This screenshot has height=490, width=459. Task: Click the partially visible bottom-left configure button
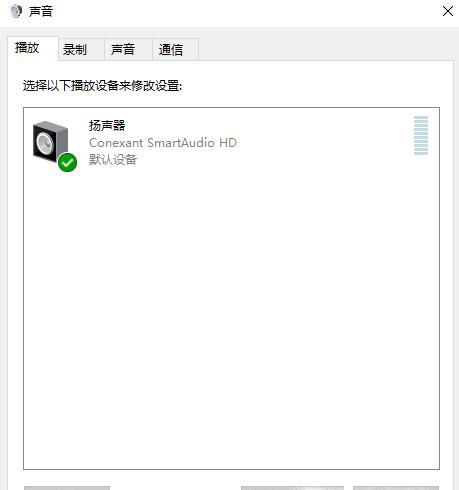[x=67, y=488]
